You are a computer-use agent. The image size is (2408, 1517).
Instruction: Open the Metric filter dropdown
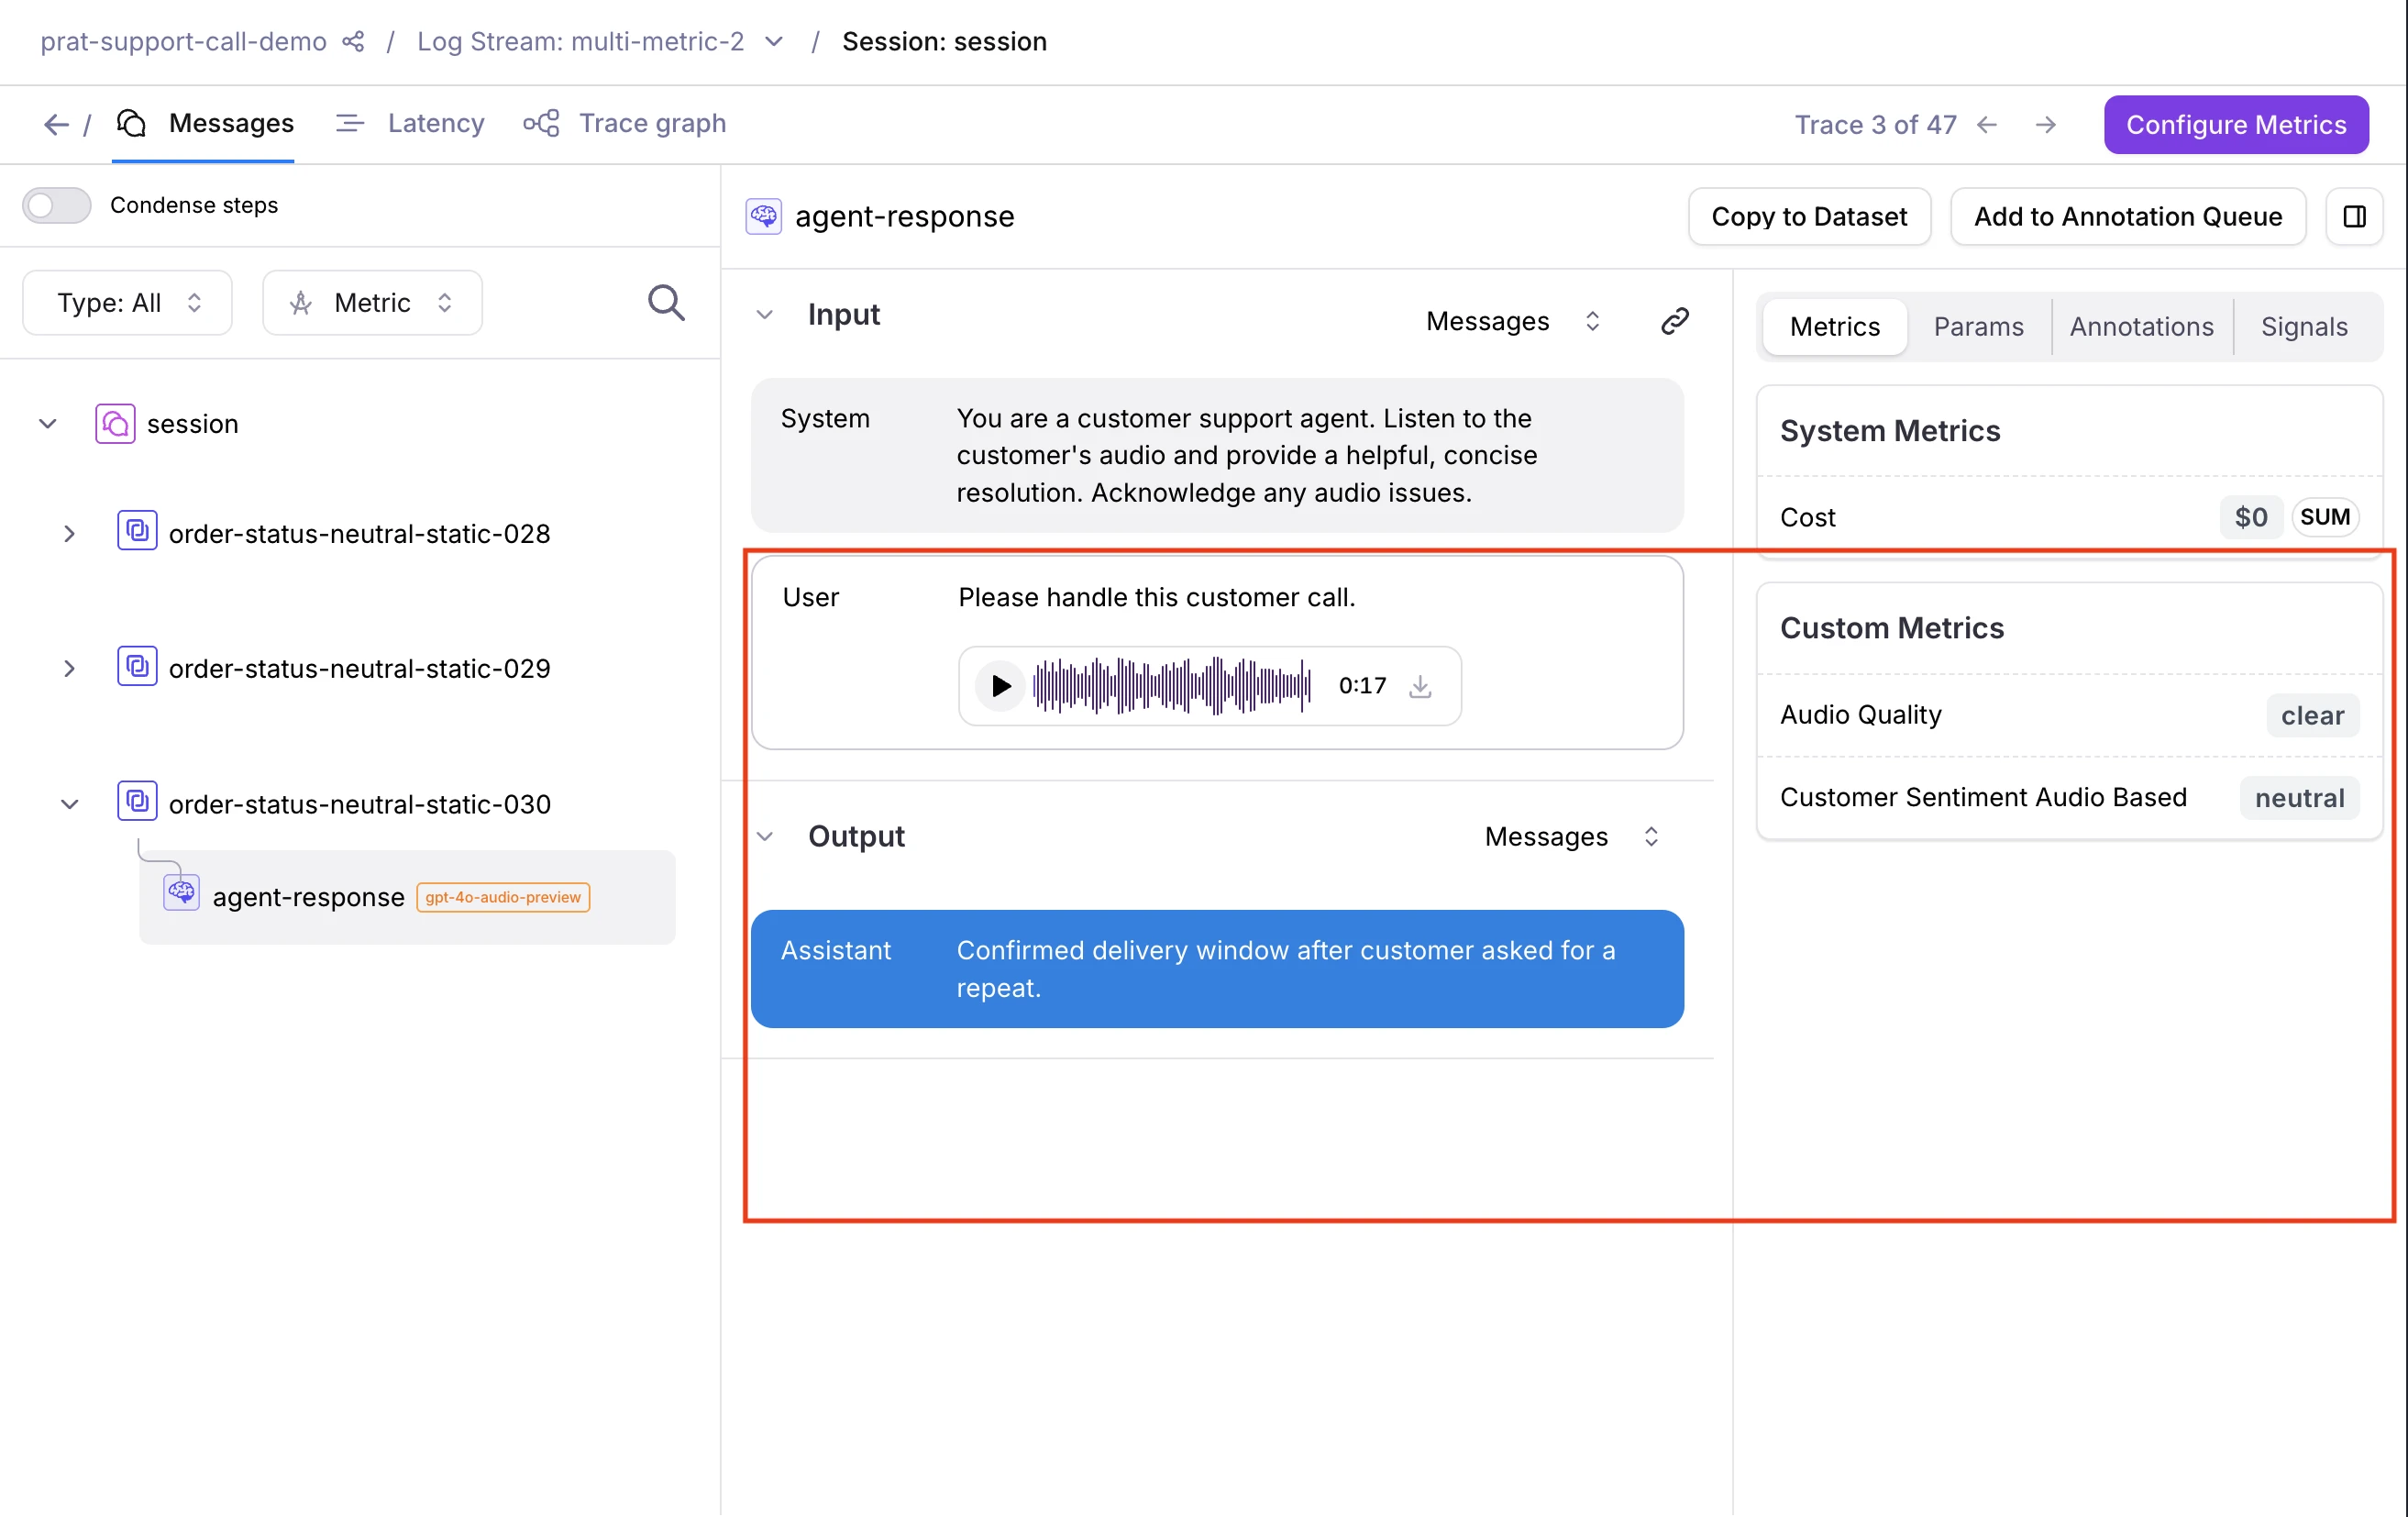(371, 303)
